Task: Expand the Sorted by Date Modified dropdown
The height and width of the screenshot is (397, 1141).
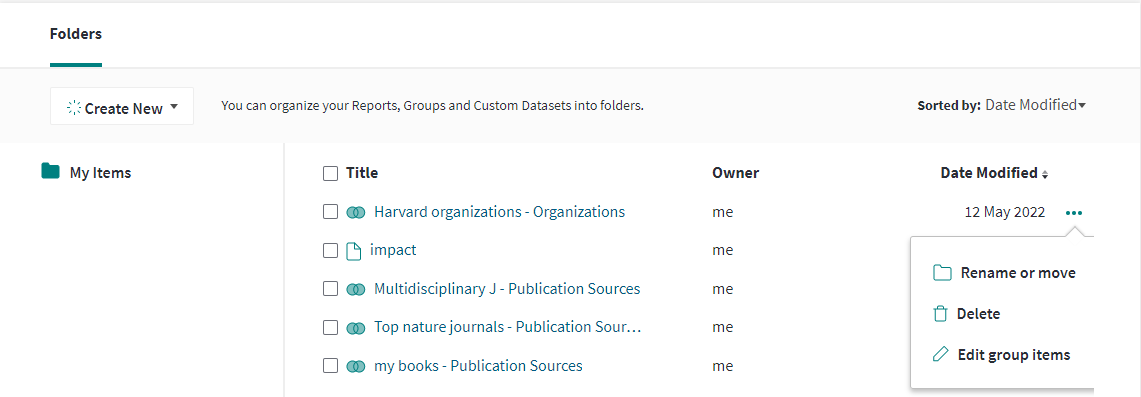Action: point(1035,105)
